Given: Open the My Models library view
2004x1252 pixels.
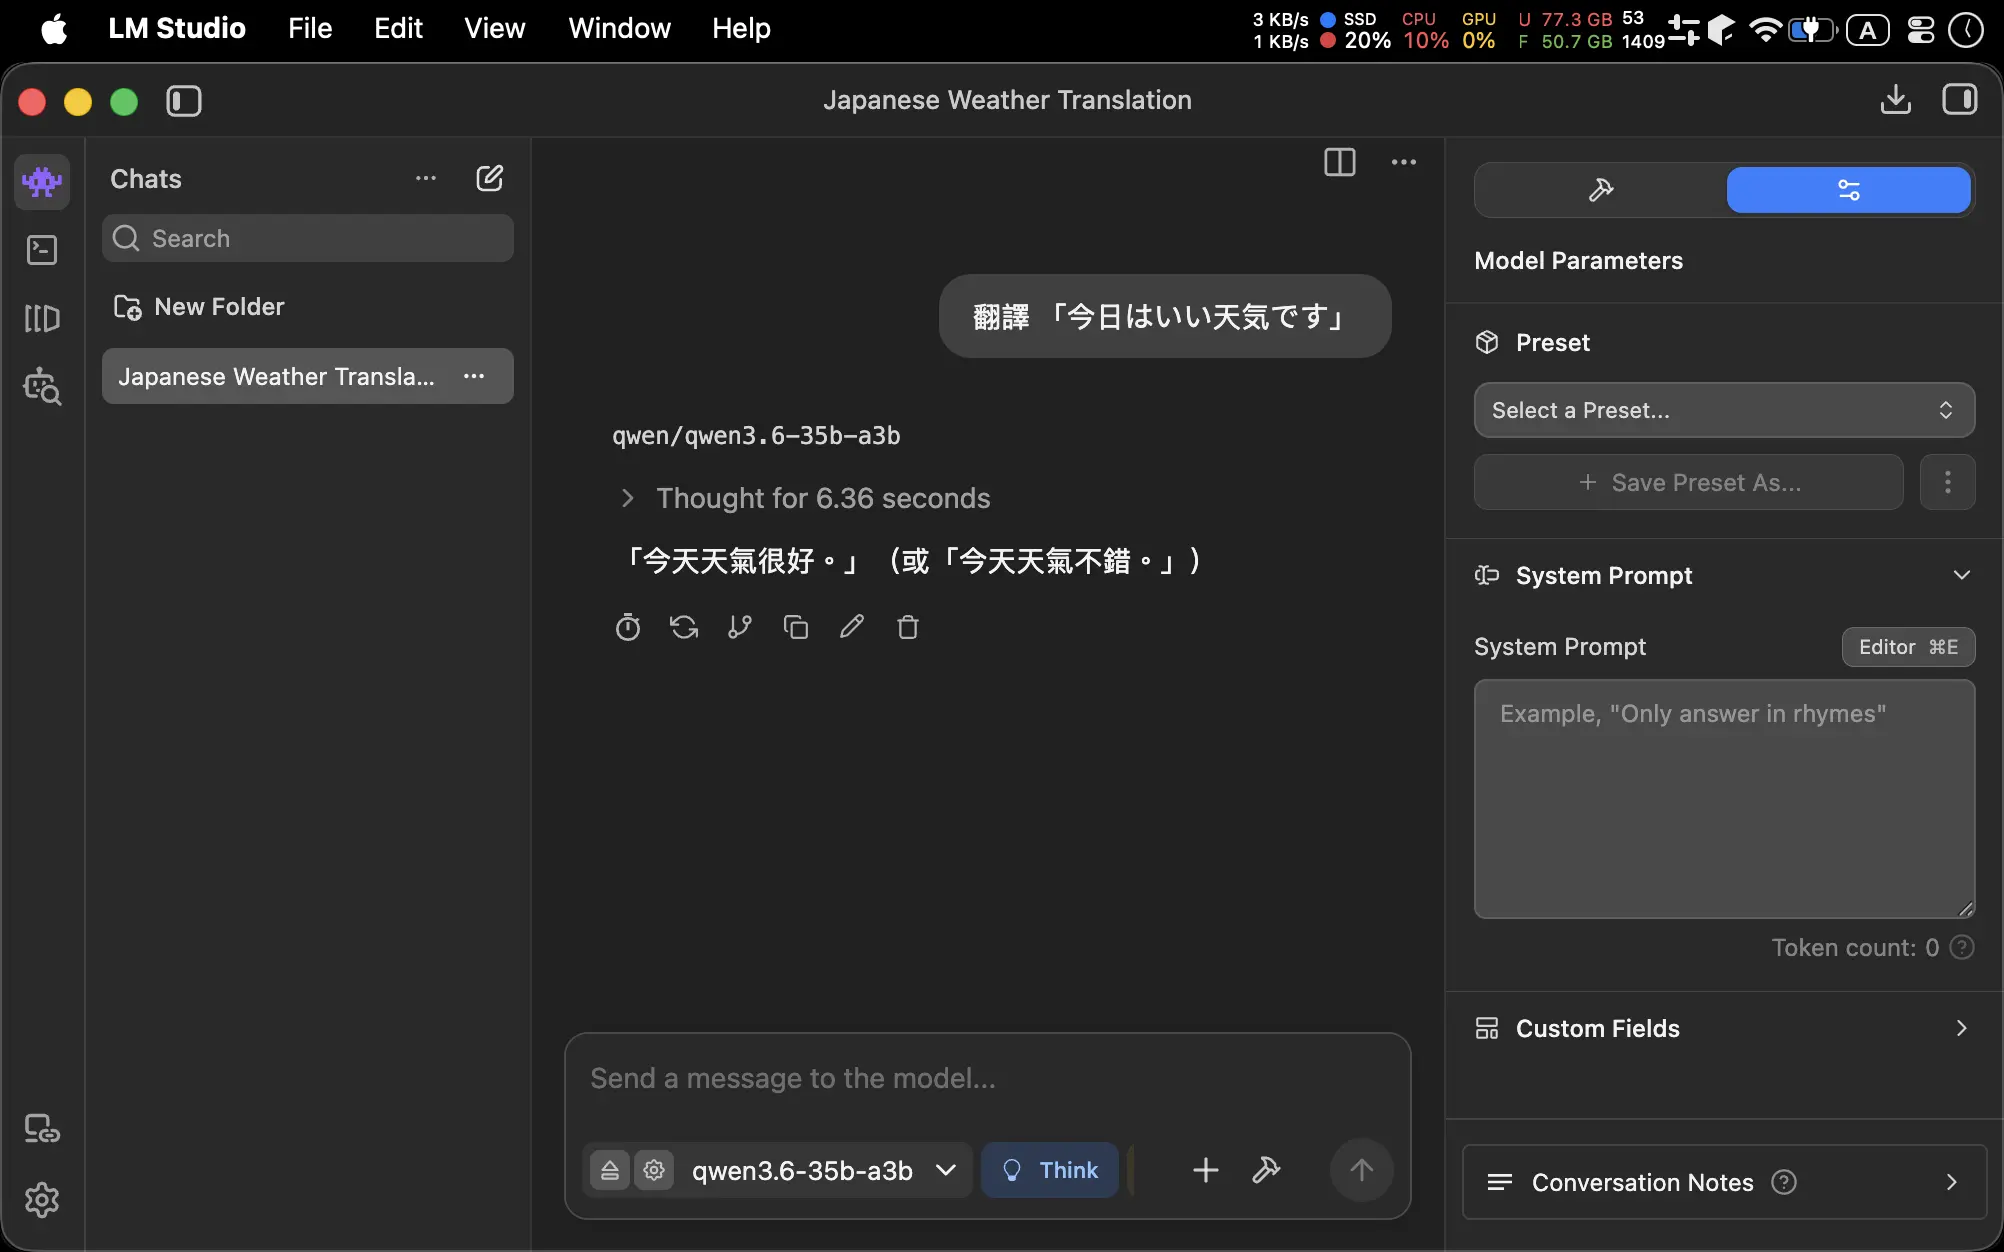Looking at the screenshot, I should pyautogui.click(x=42, y=318).
